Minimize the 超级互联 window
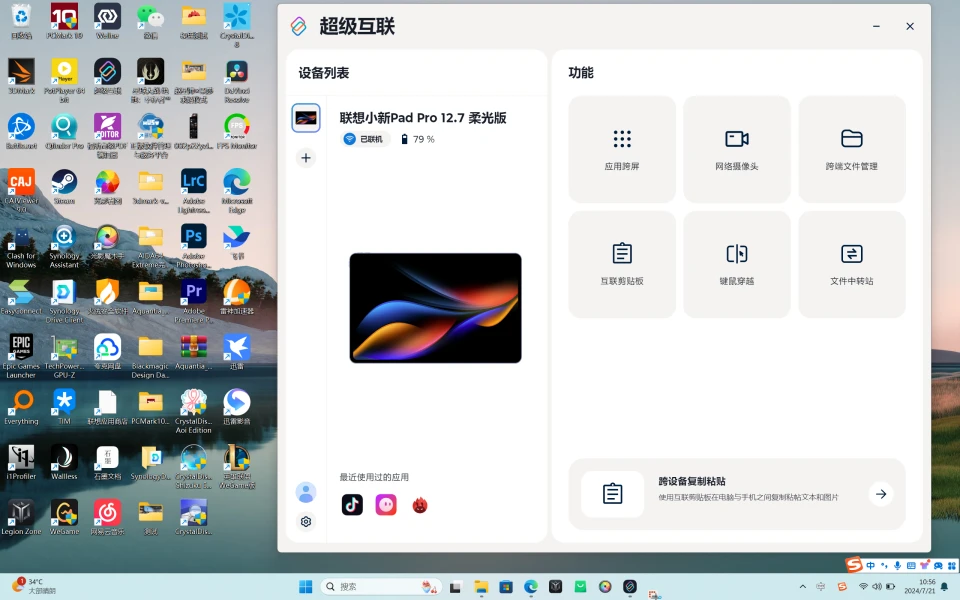 click(x=876, y=26)
